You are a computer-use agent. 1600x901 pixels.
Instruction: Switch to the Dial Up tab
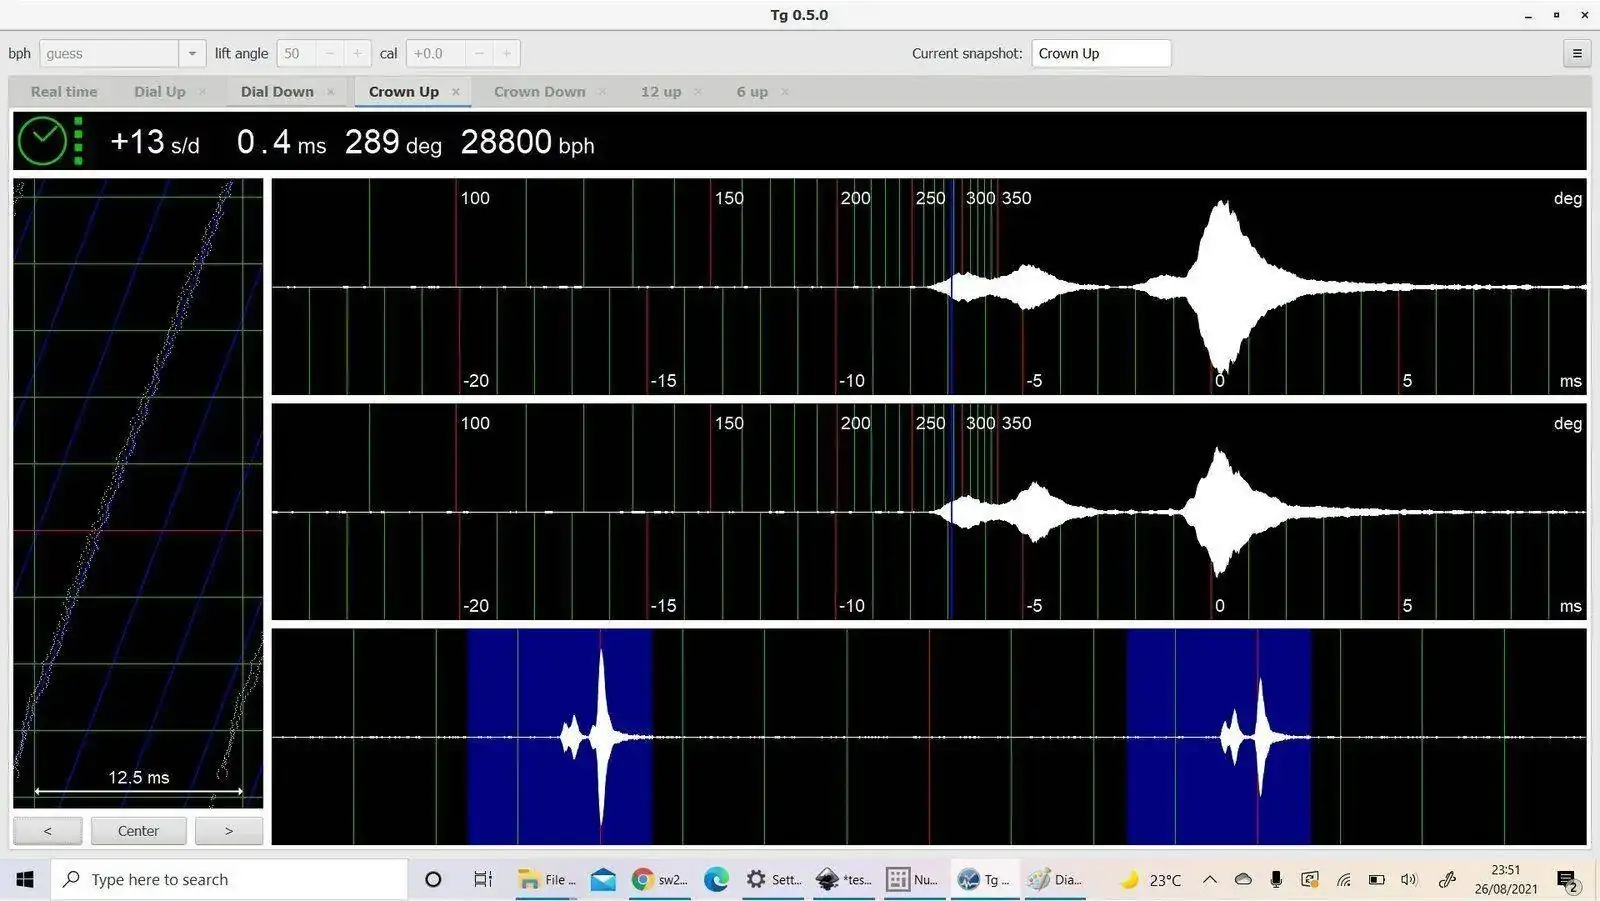tap(160, 92)
